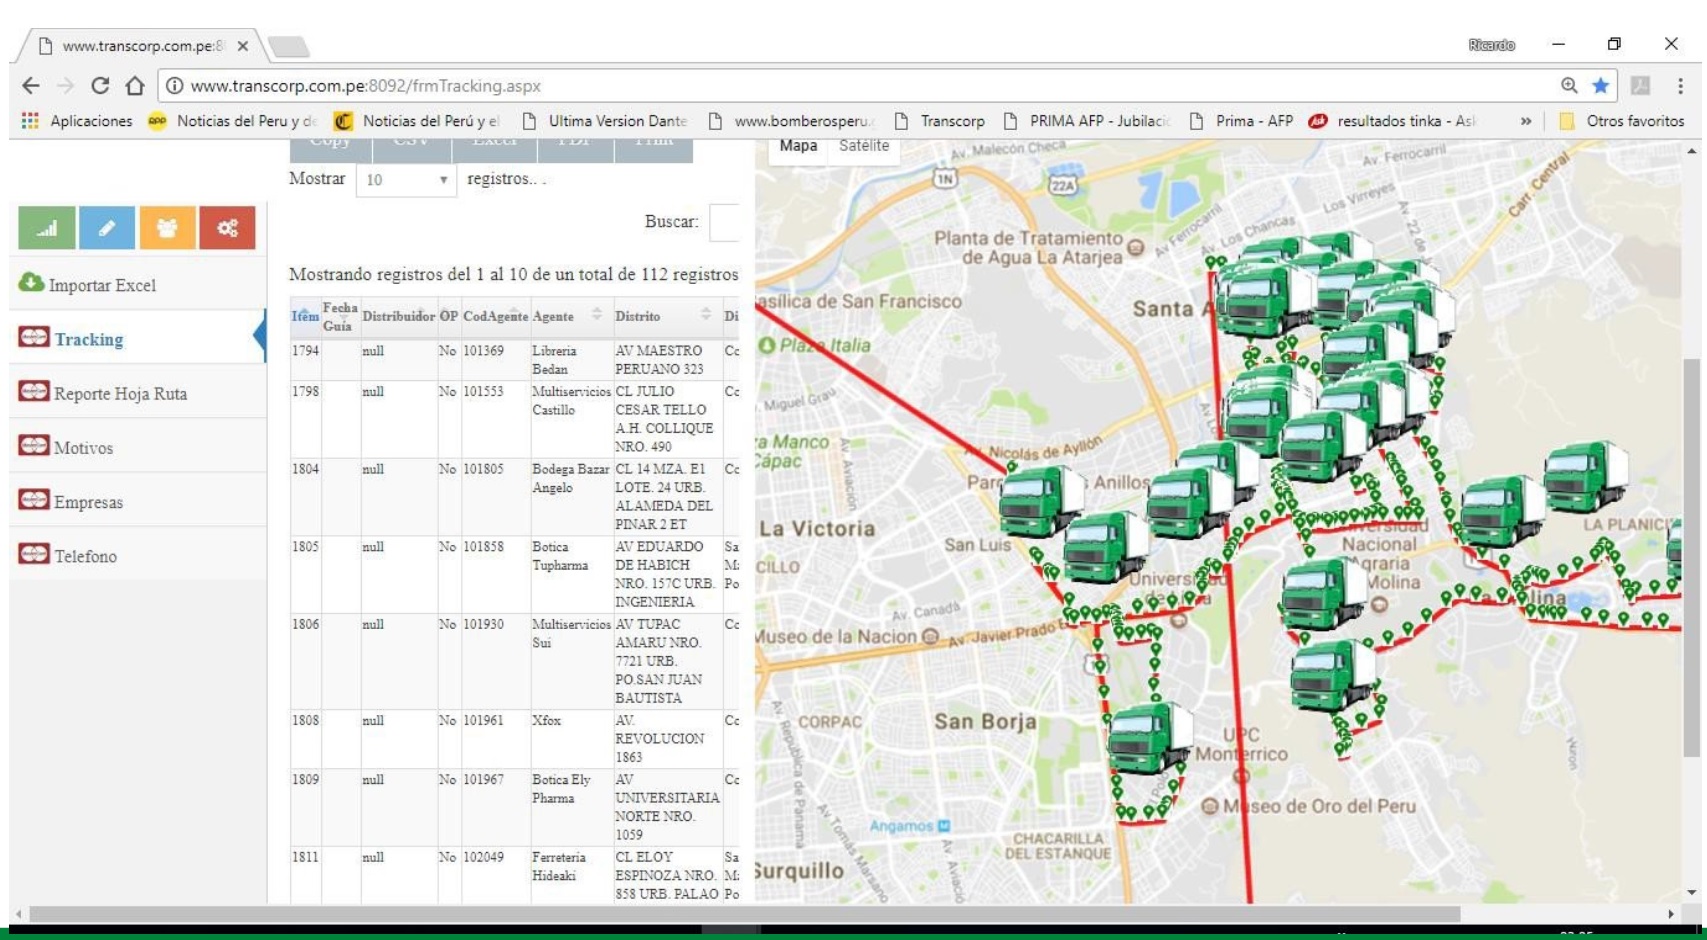Select the Mapa view tab
Image resolution: width=1707 pixels, height=940 pixels.
click(x=798, y=146)
